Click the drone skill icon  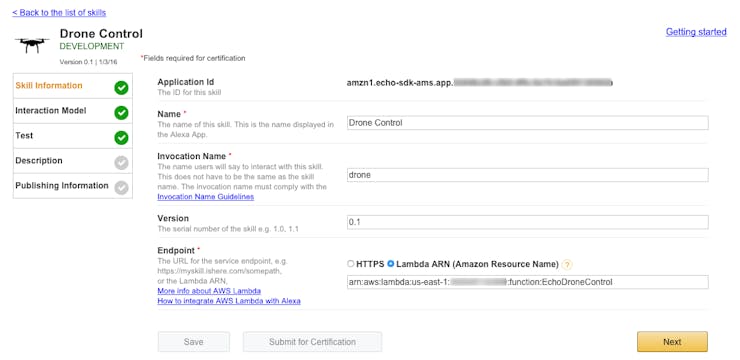coord(32,45)
